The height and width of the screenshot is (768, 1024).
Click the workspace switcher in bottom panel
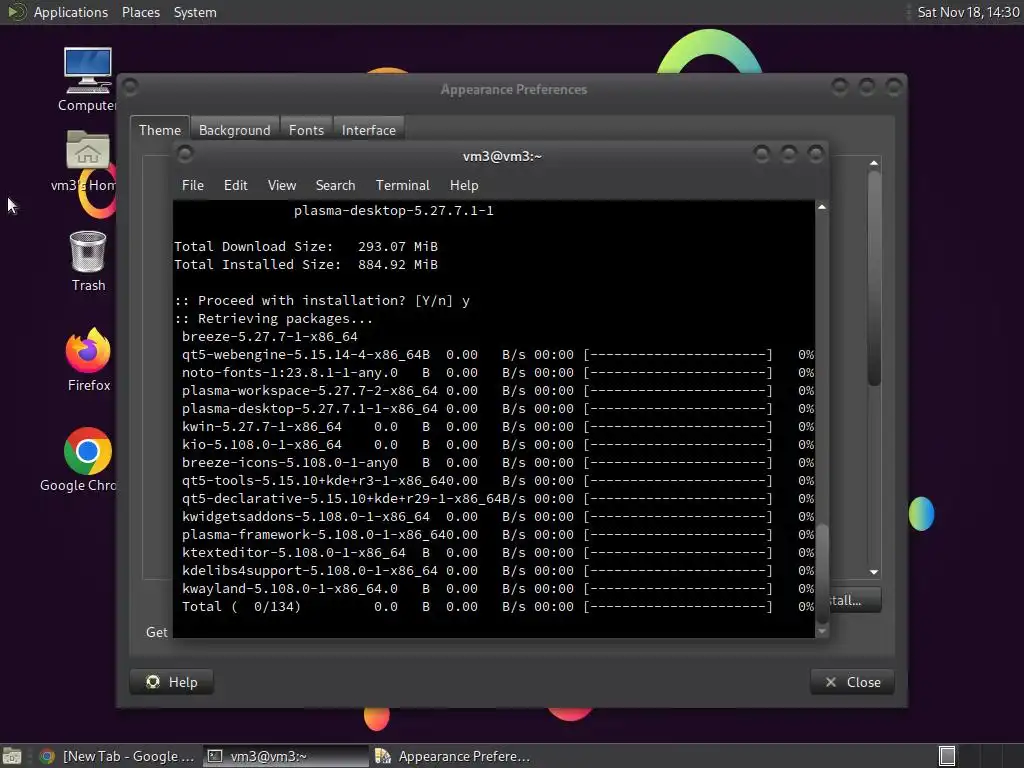point(947,756)
